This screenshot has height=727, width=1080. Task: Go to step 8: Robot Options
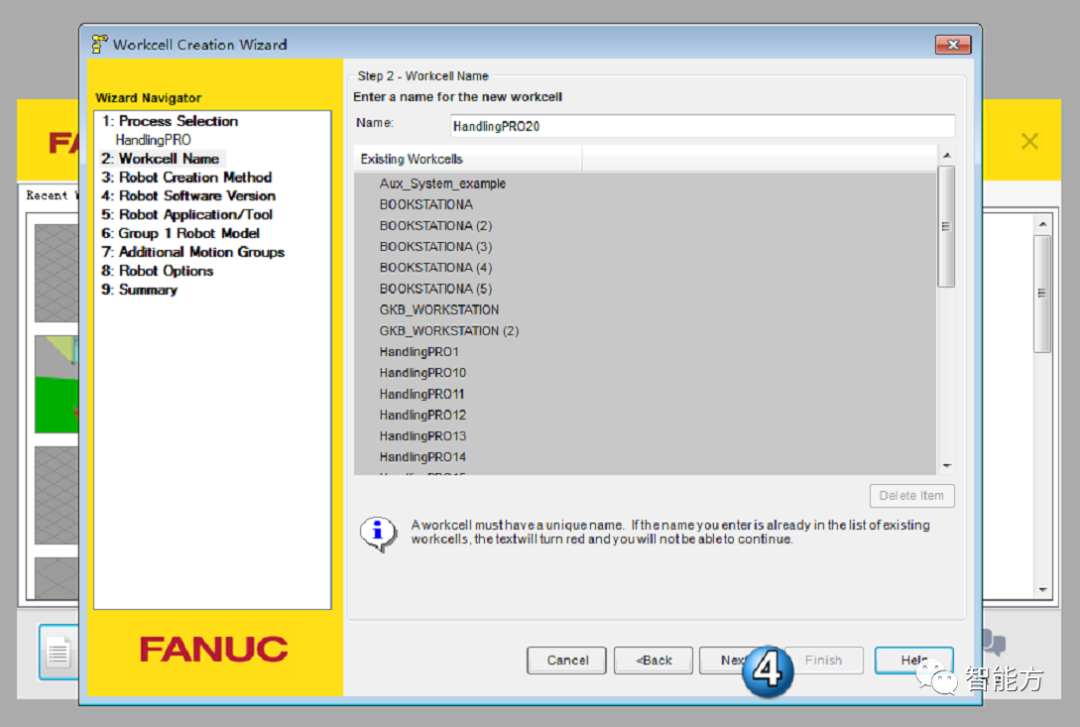point(157,271)
